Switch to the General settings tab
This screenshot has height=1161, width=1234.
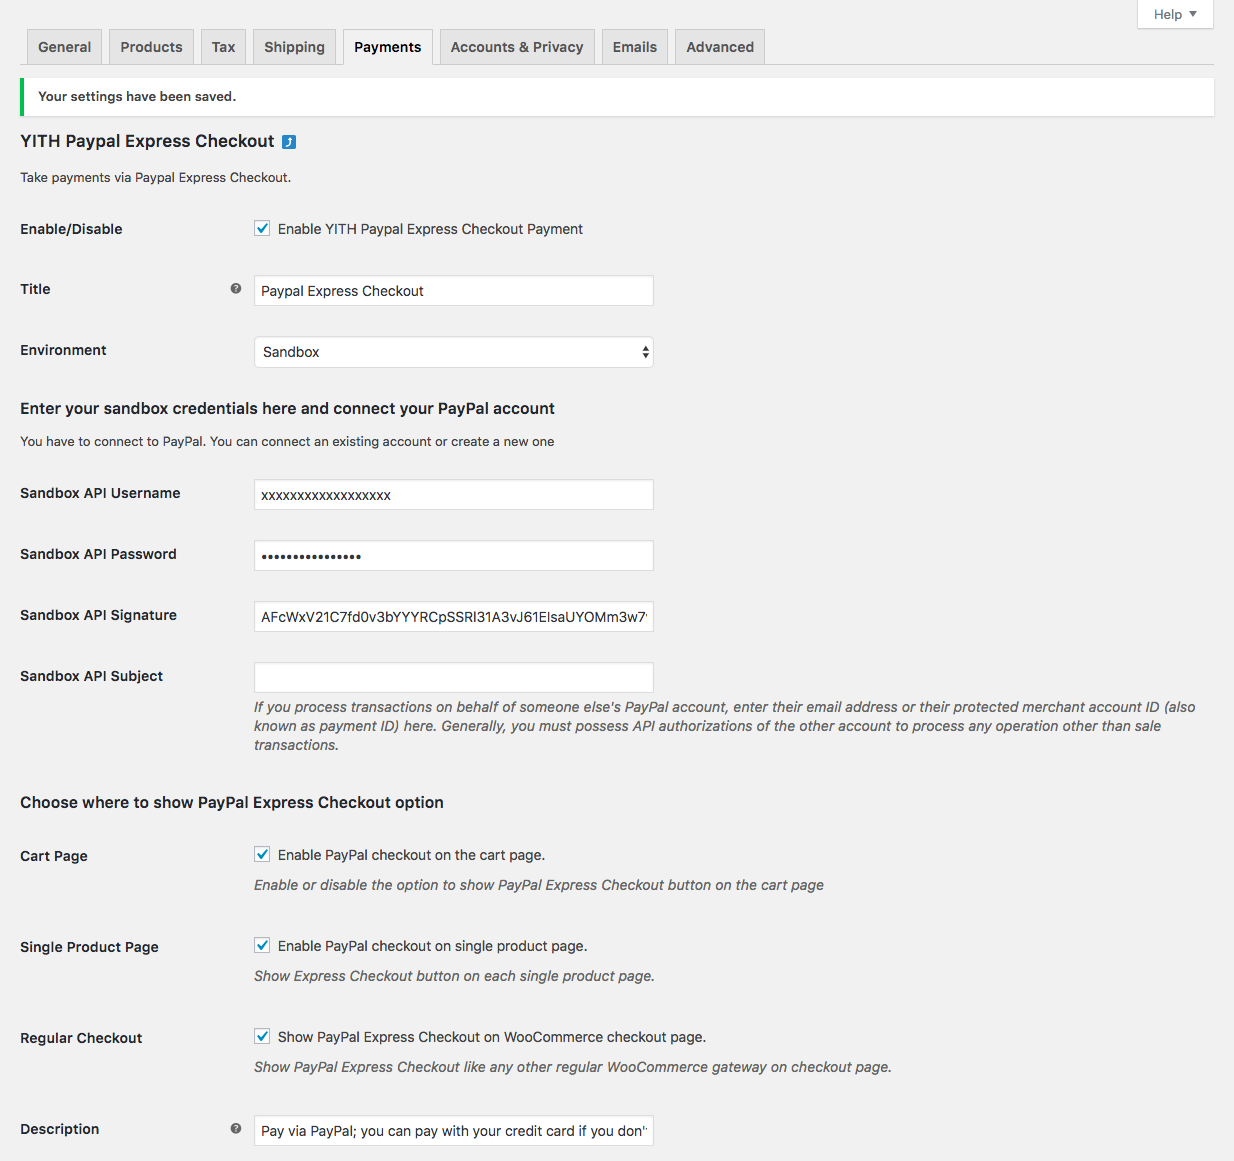click(65, 47)
